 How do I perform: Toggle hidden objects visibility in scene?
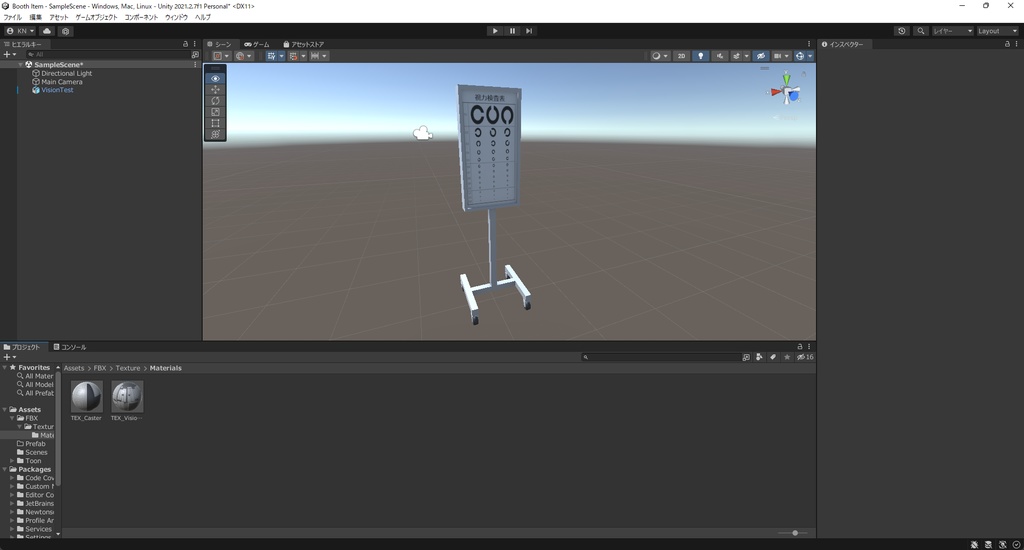760,56
